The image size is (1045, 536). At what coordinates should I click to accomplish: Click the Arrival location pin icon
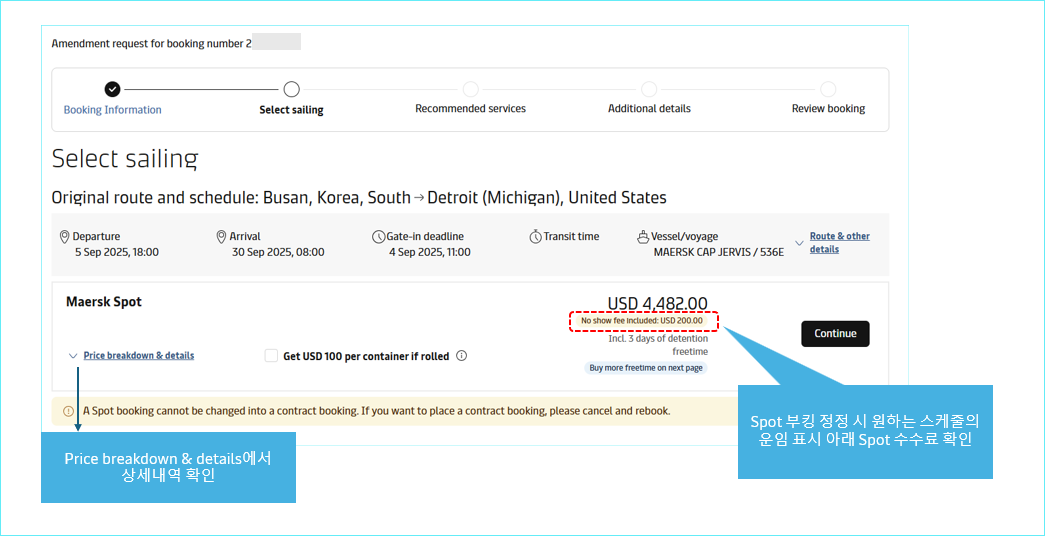(221, 237)
